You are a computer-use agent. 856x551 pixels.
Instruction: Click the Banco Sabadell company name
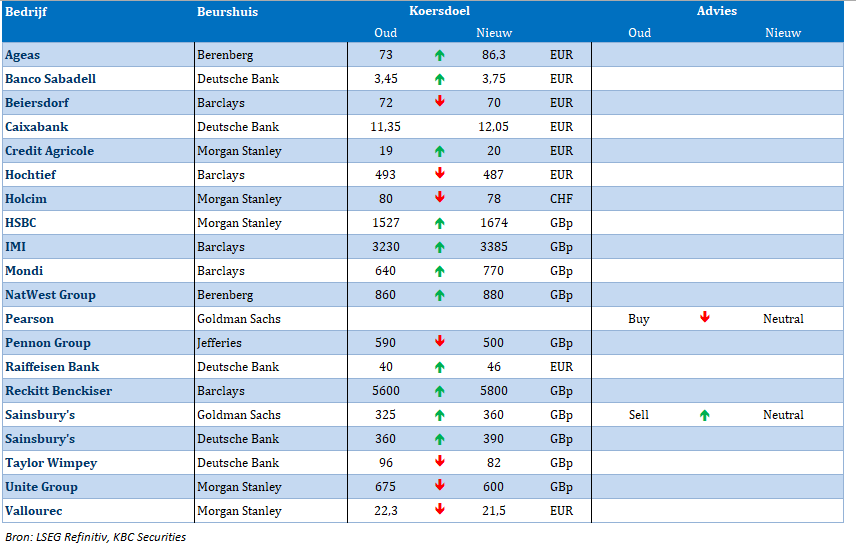50,79
